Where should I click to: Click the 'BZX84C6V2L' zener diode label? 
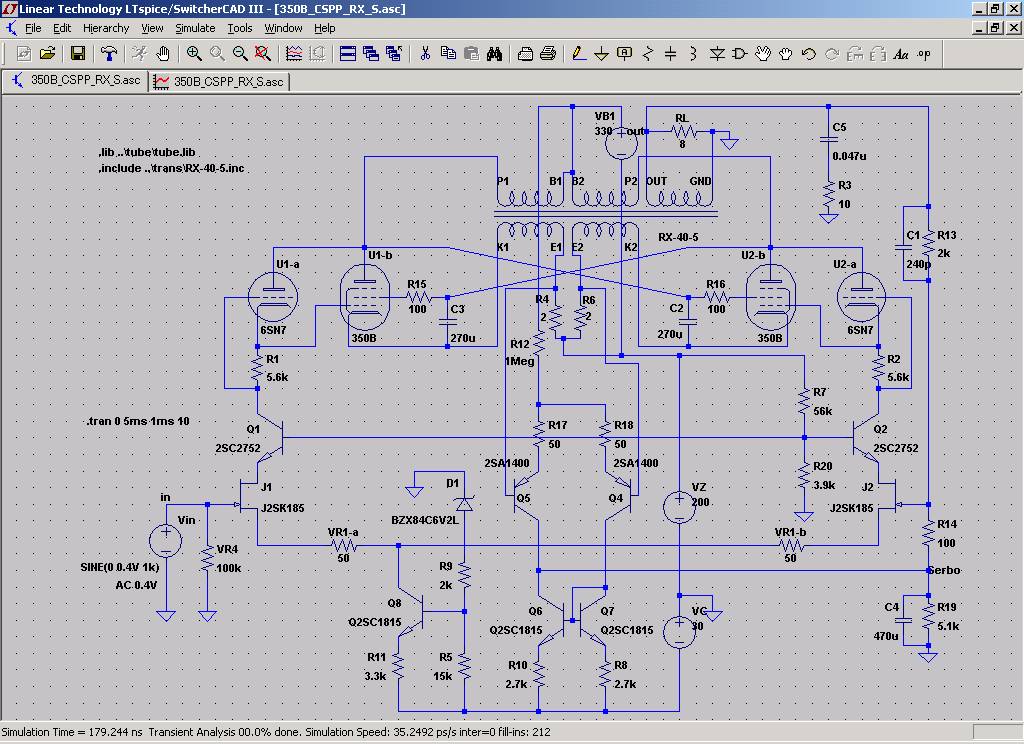424,520
